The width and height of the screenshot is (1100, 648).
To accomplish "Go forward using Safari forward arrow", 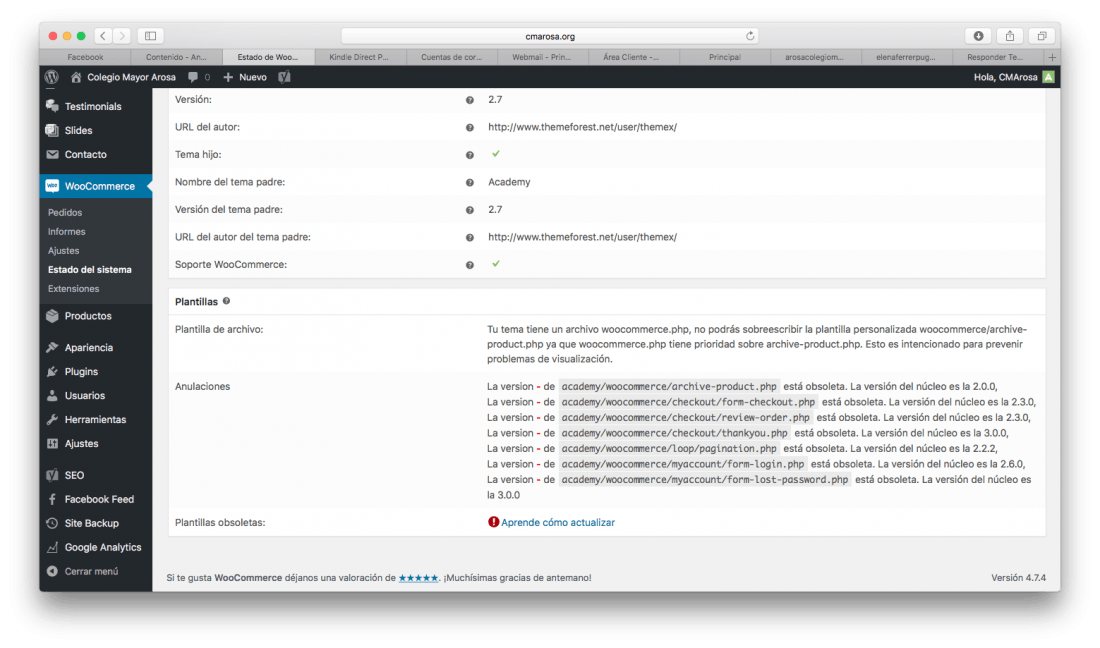I will [122, 36].
